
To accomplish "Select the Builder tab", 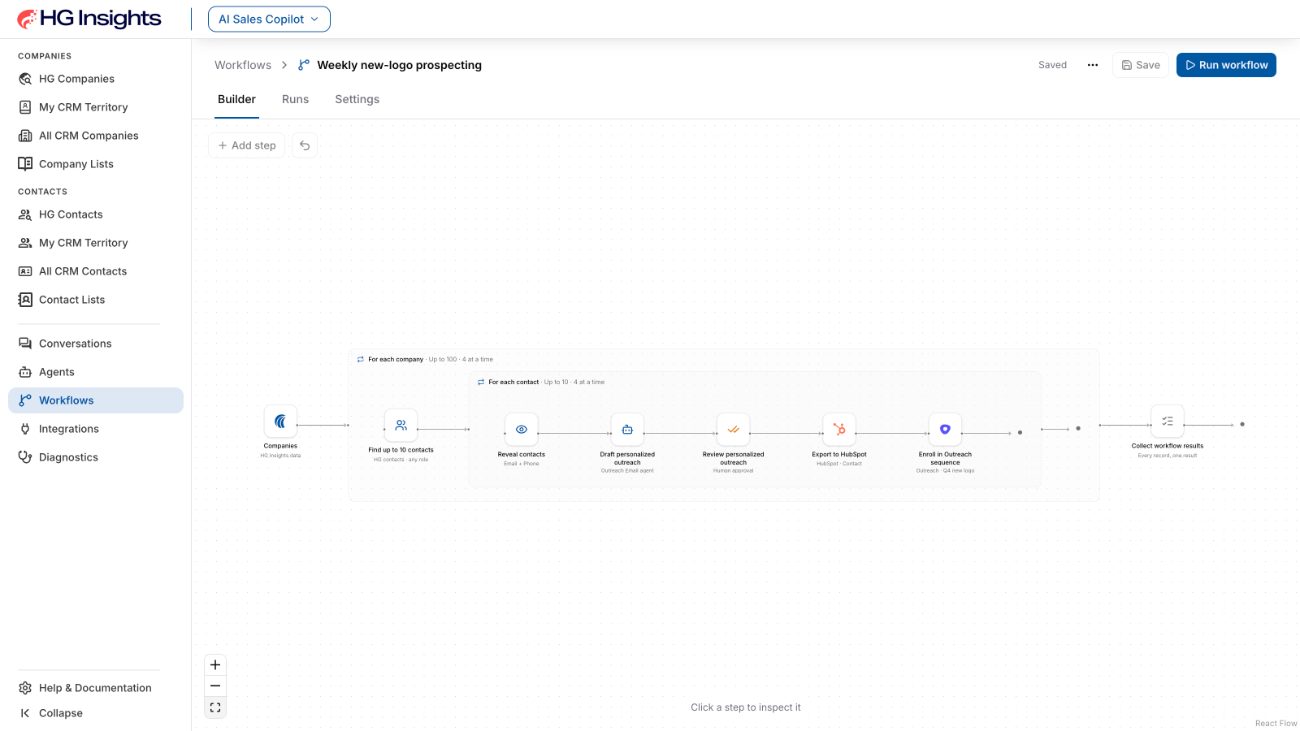I will (x=237, y=99).
